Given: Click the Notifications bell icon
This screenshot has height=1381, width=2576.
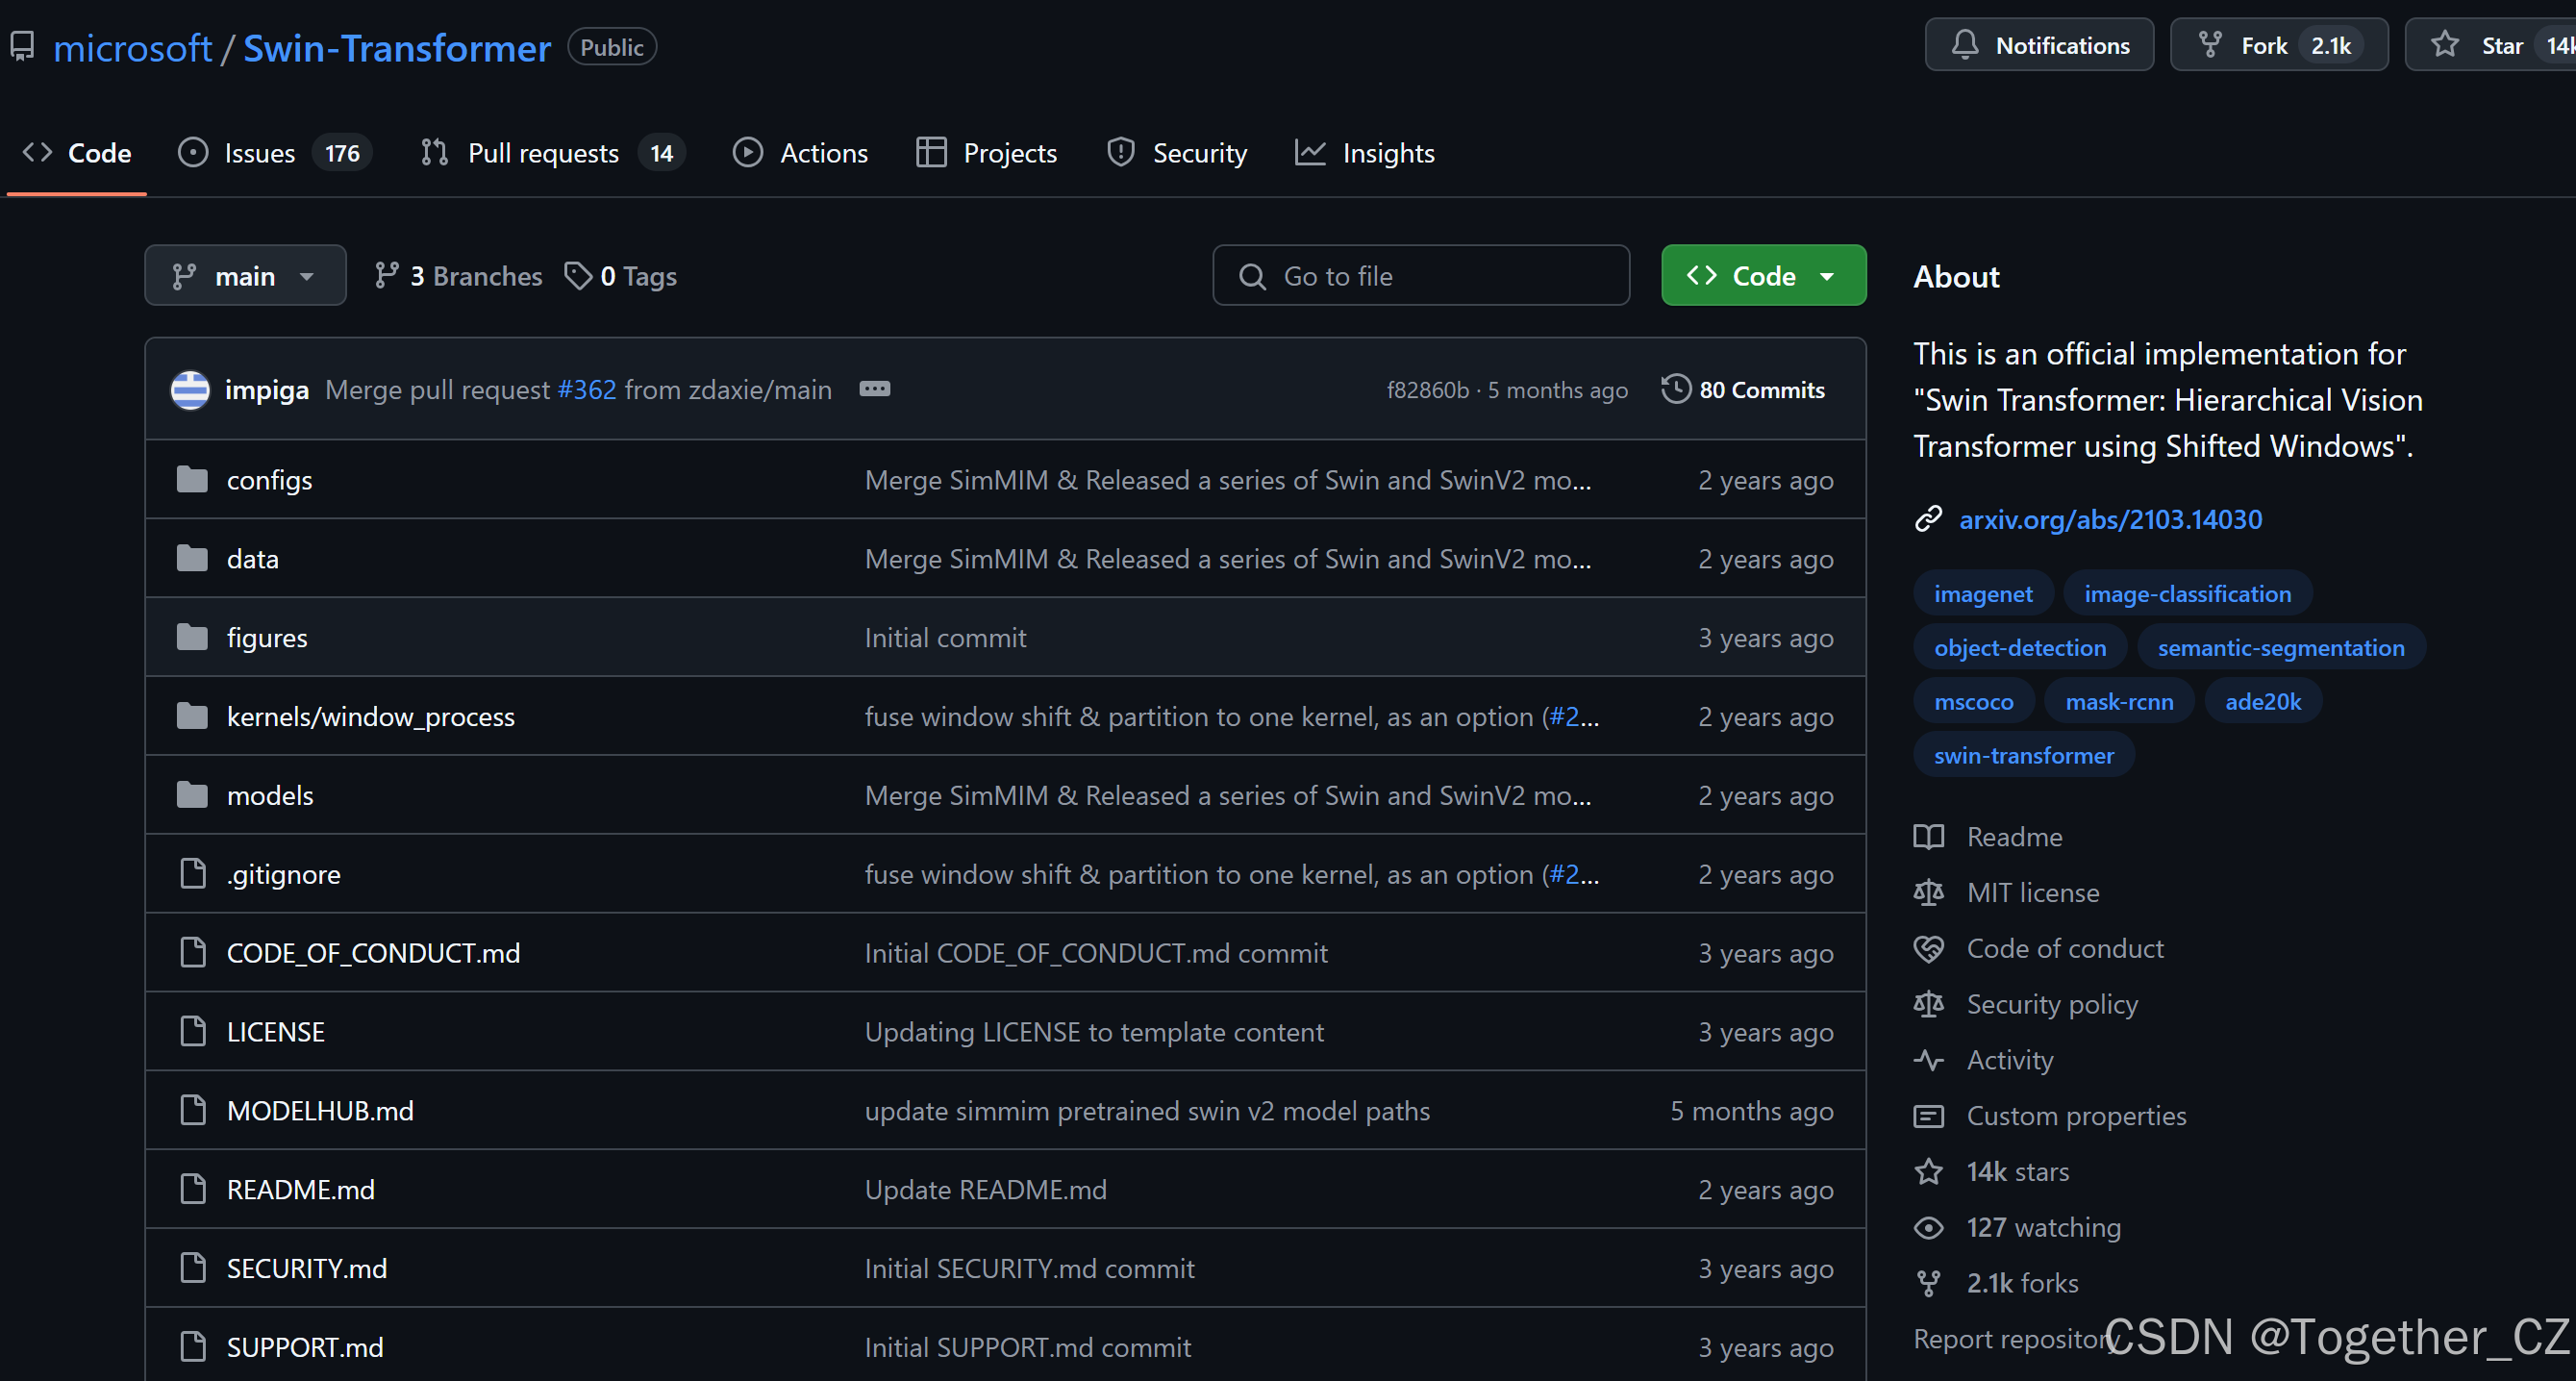Looking at the screenshot, I should [1964, 45].
